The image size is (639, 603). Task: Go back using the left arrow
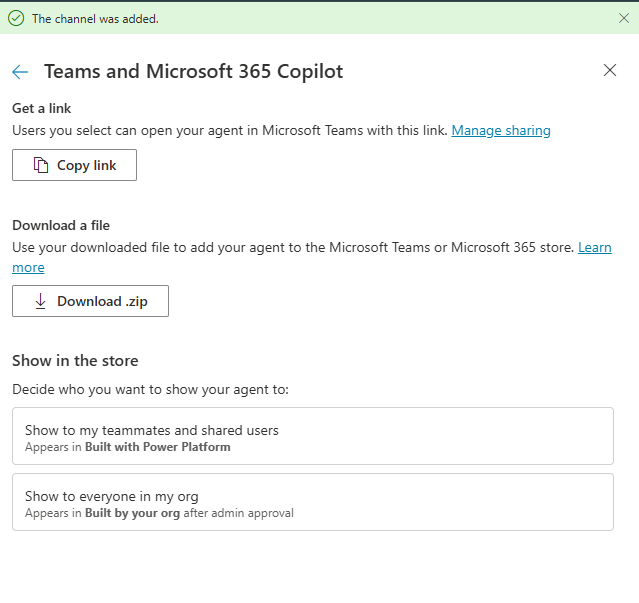coord(20,71)
